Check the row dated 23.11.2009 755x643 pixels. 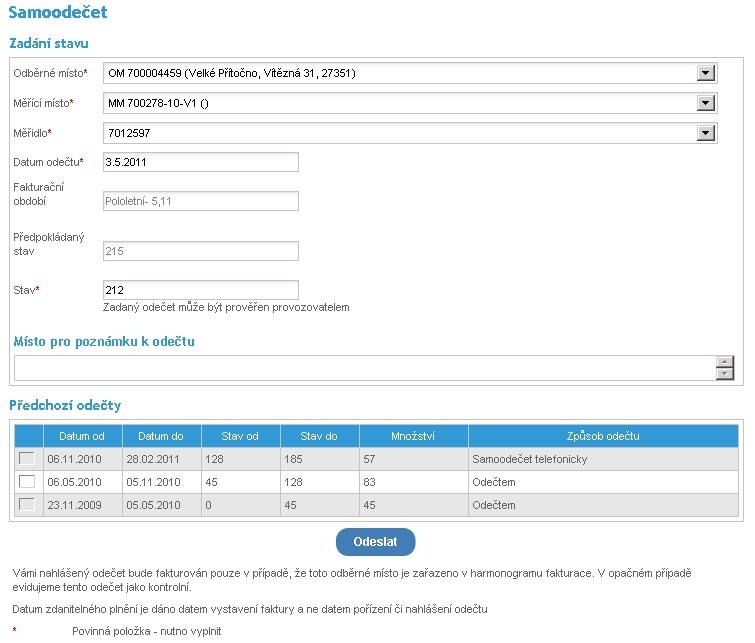pyautogui.click(x=27, y=505)
